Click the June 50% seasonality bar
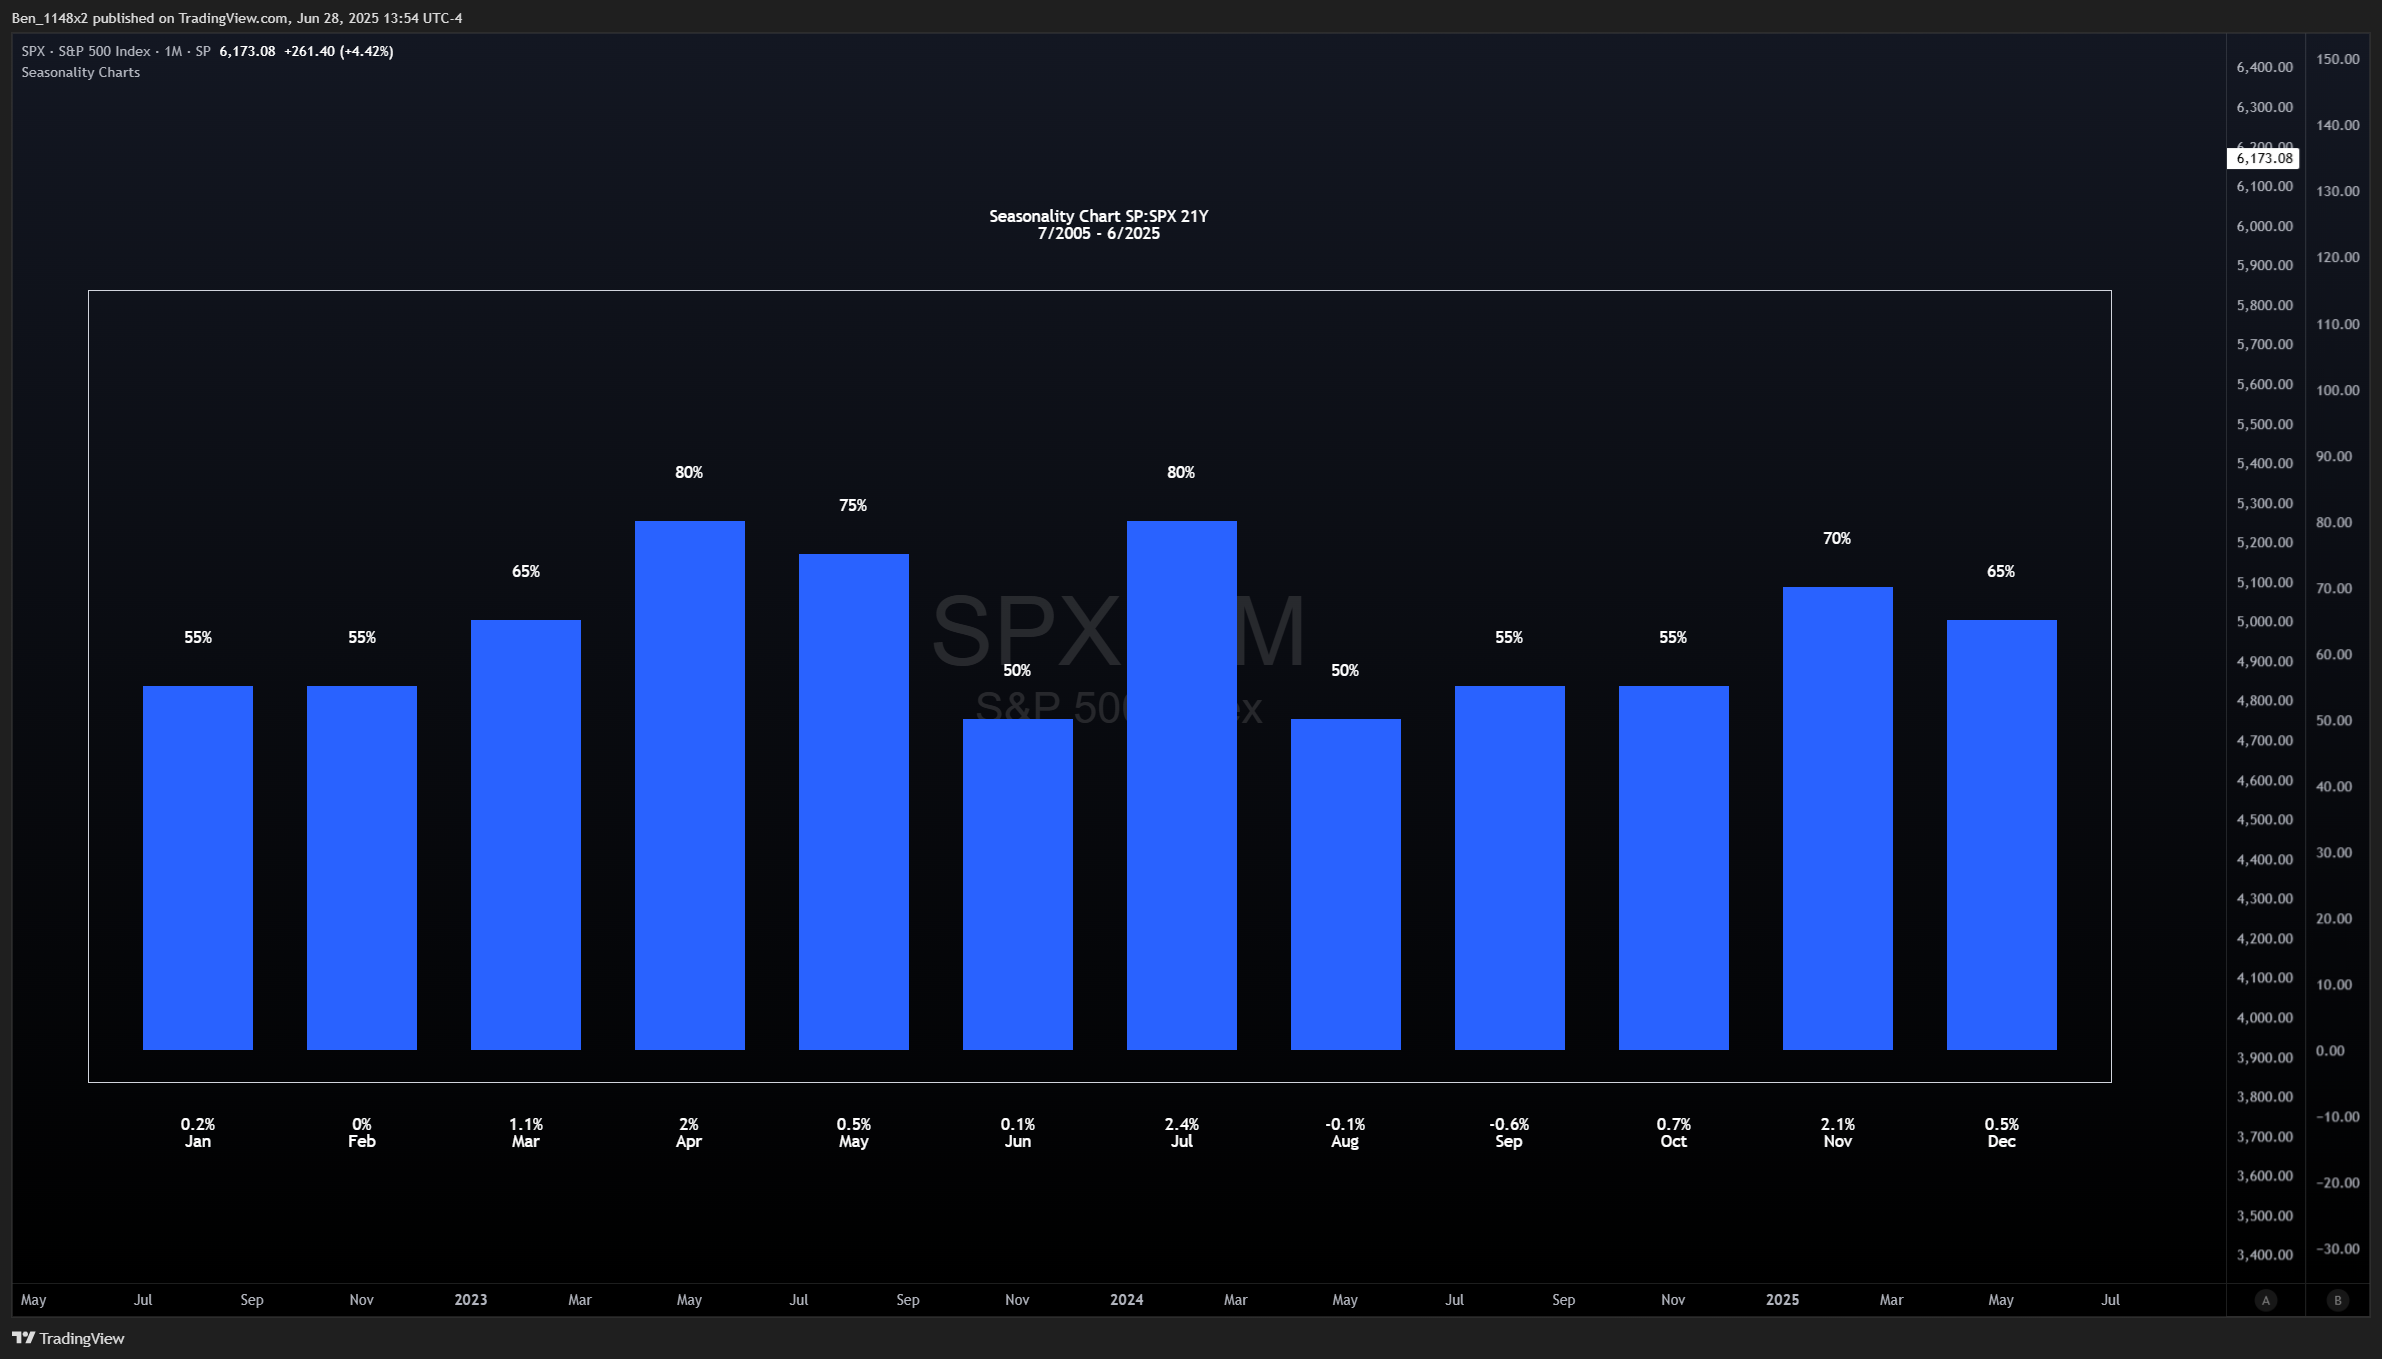 tap(1017, 884)
